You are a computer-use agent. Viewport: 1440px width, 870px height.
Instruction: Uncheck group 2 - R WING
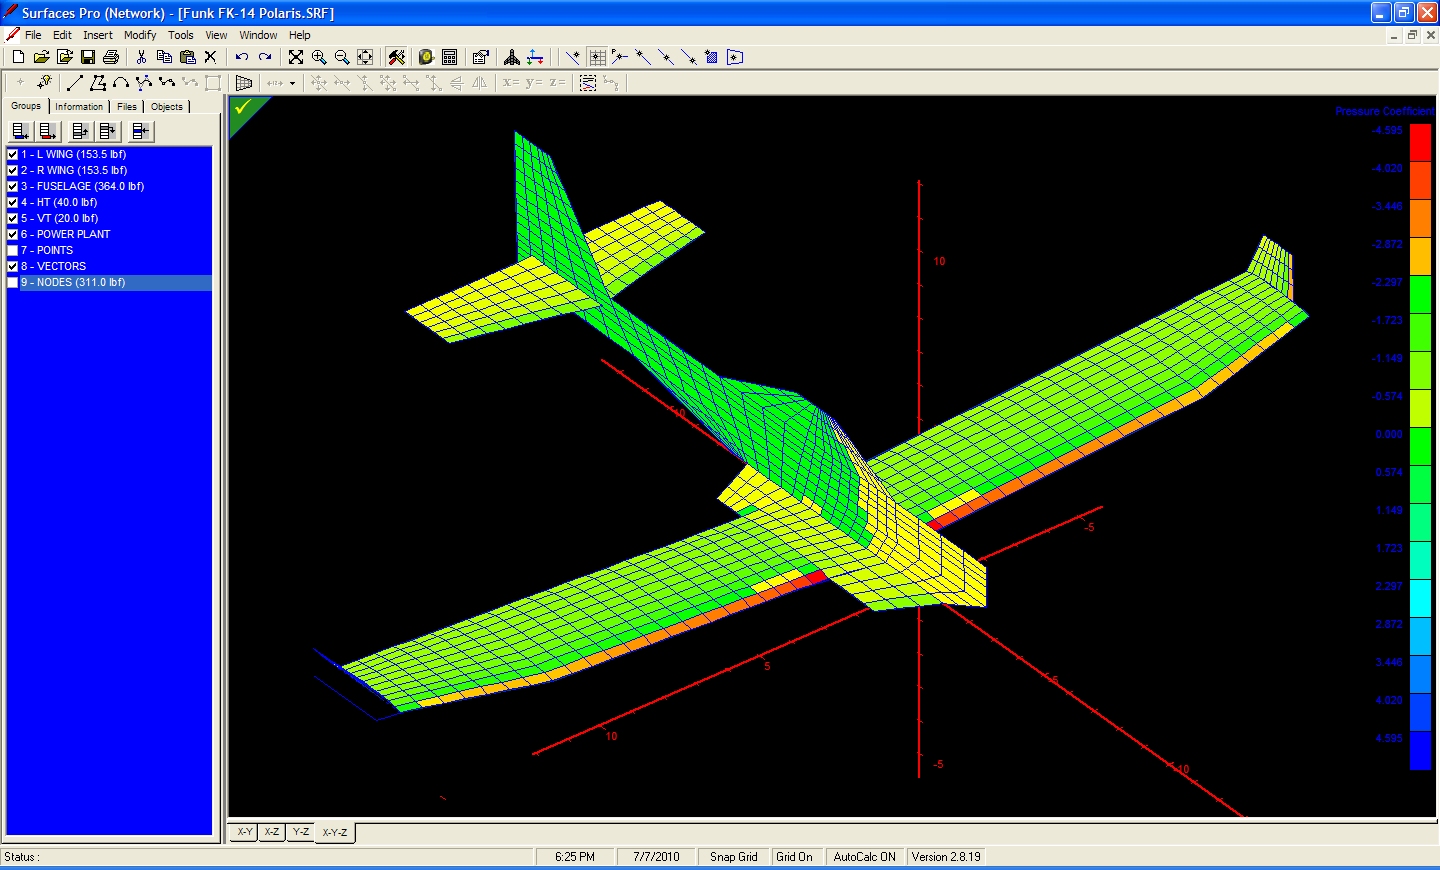tap(12, 170)
